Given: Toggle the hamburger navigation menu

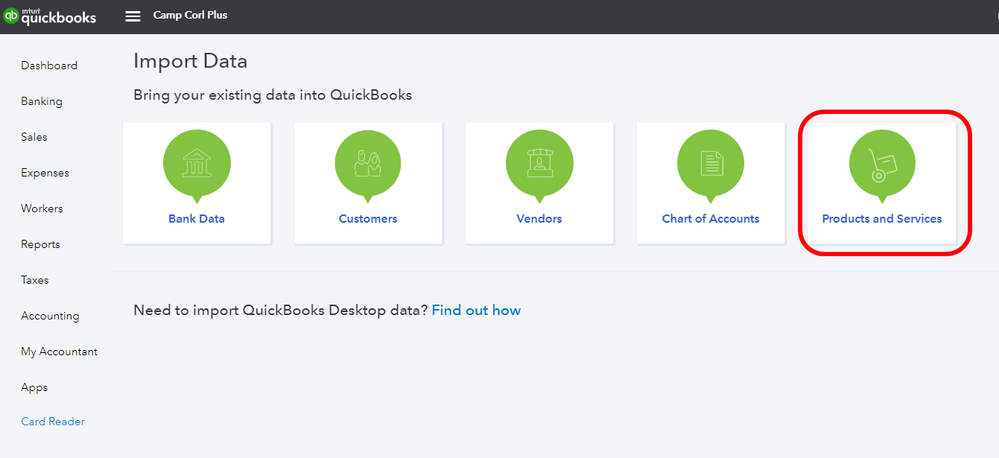Looking at the screenshot, I should (133, 17).
